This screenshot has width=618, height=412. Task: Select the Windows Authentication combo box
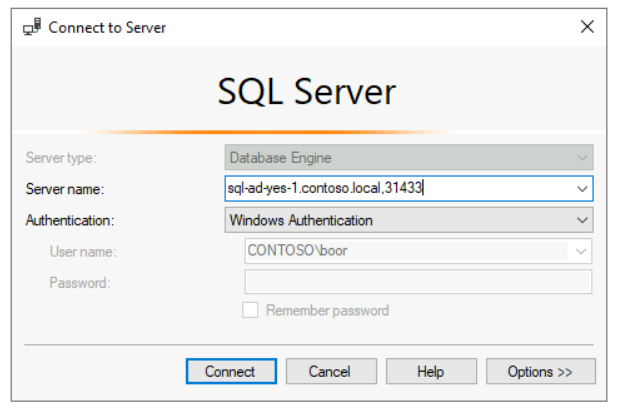pos(409,220)
